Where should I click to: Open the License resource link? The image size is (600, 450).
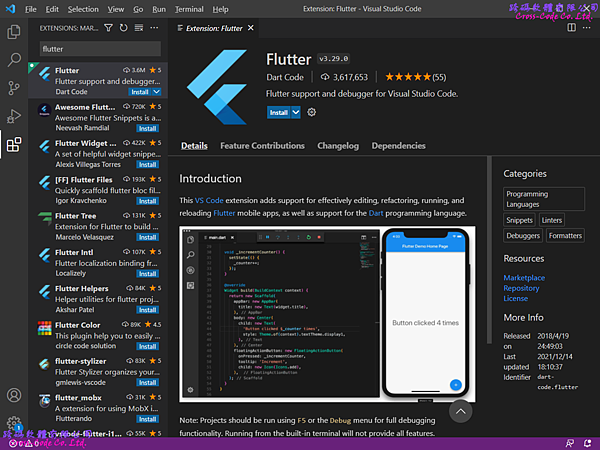click(515, 298)
